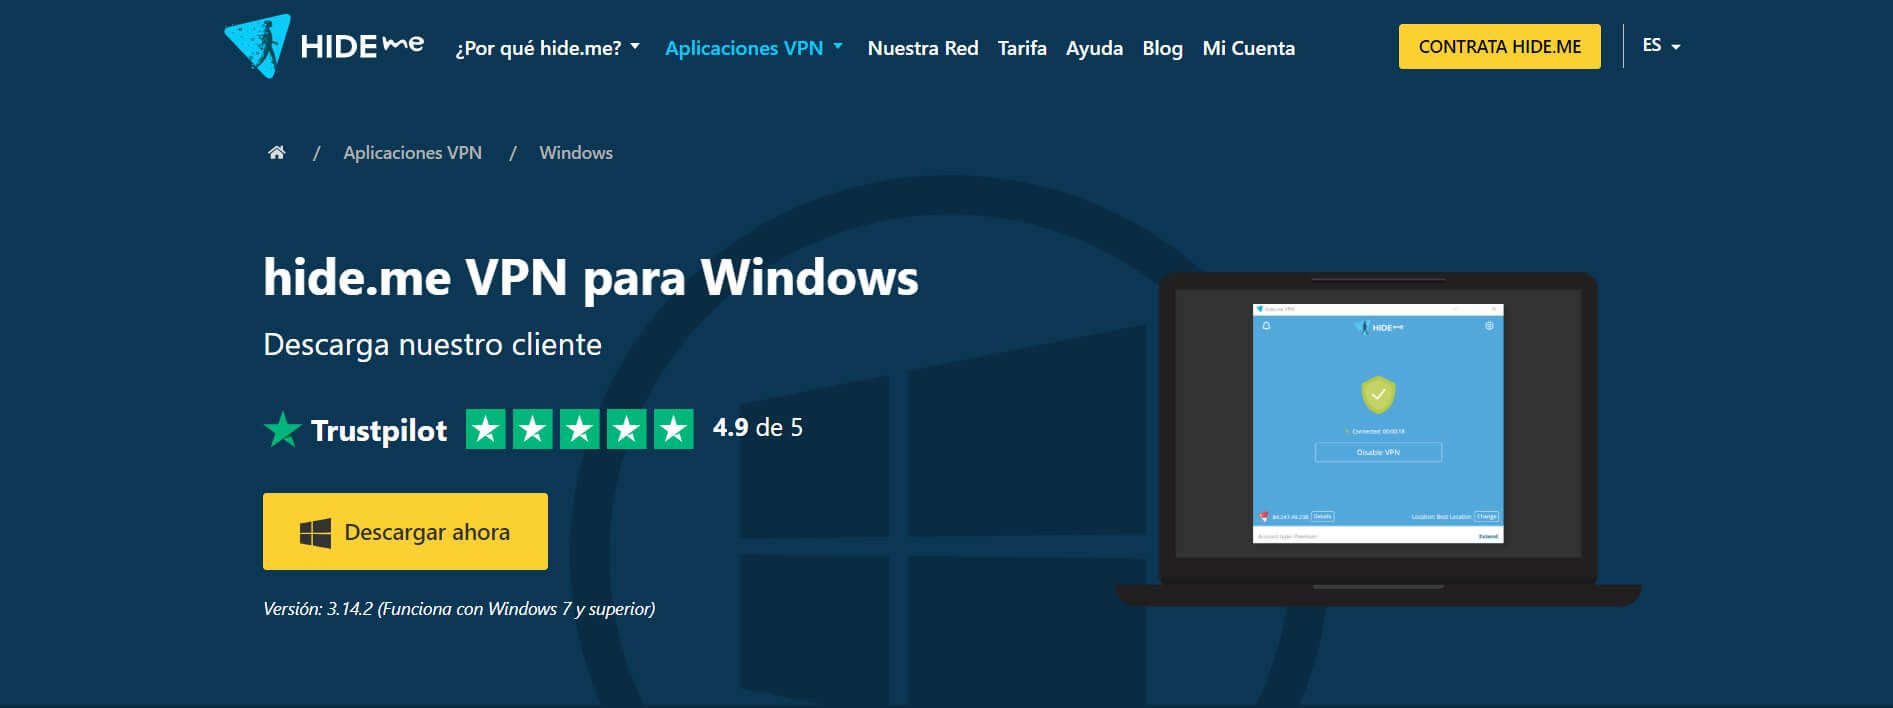Click the Trustpilot star logo
1893x708 pixels.
point(283,430)
